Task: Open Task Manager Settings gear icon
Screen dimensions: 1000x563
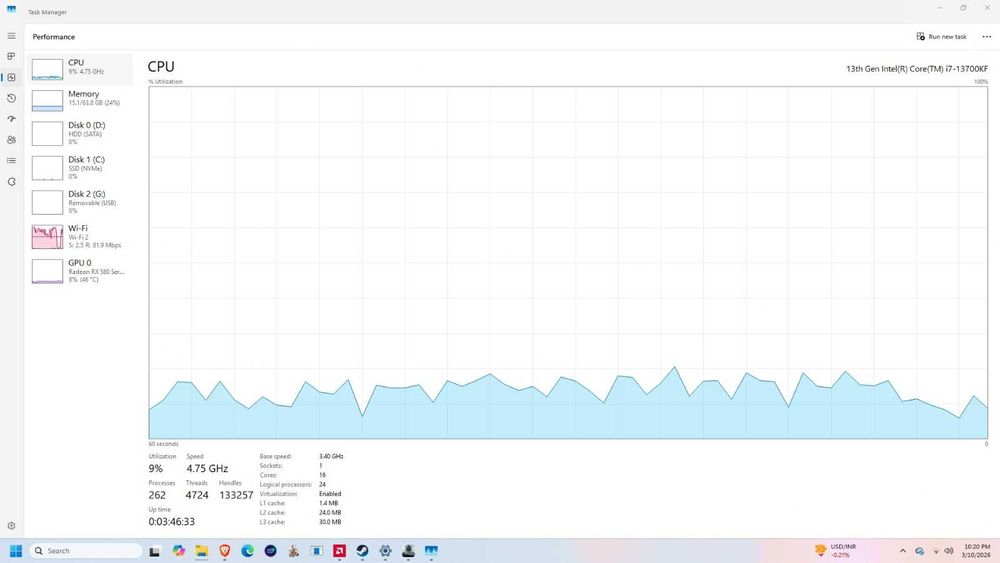Action: click(11, 526)
